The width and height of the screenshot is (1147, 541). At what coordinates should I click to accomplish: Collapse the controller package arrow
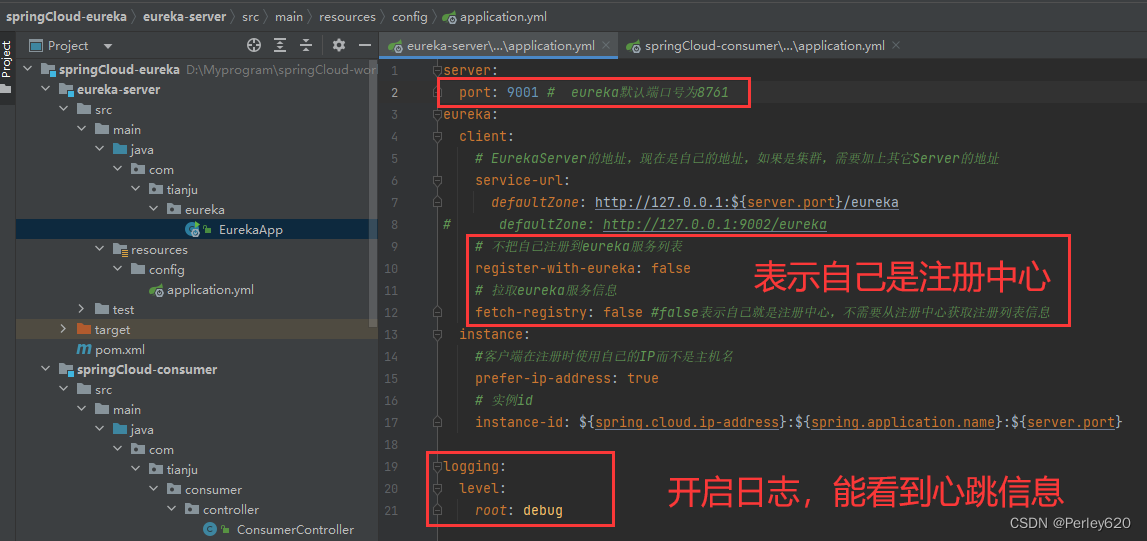click(x=171, y=510)
